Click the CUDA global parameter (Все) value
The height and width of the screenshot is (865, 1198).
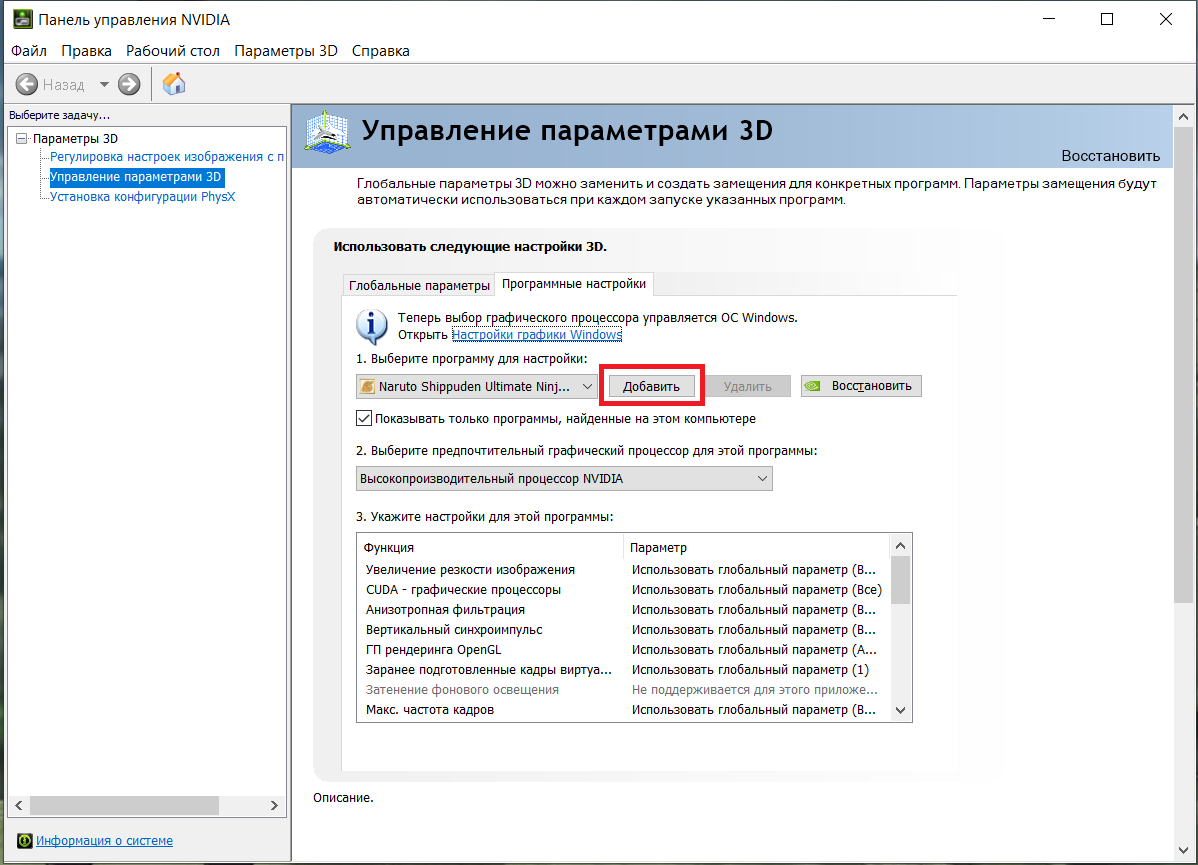(x=756, y=589)
